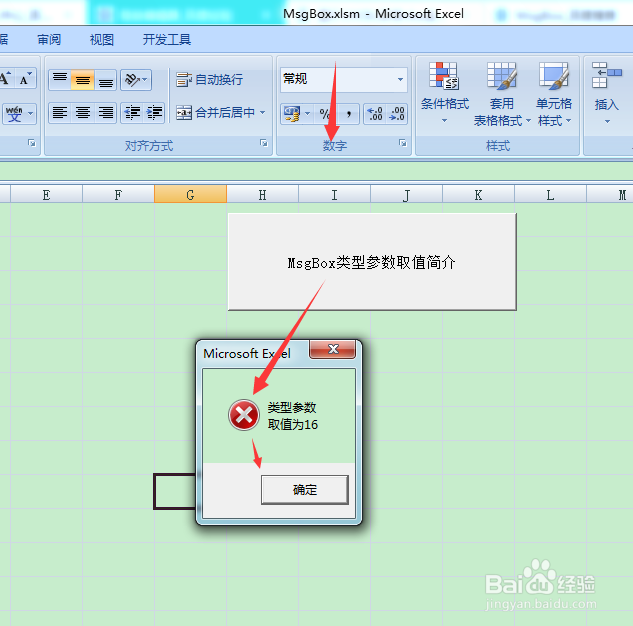Click the MsgBox类型参数取值简介 button
The height and width of the screenshot is (626, 633).
click(372, 262)
